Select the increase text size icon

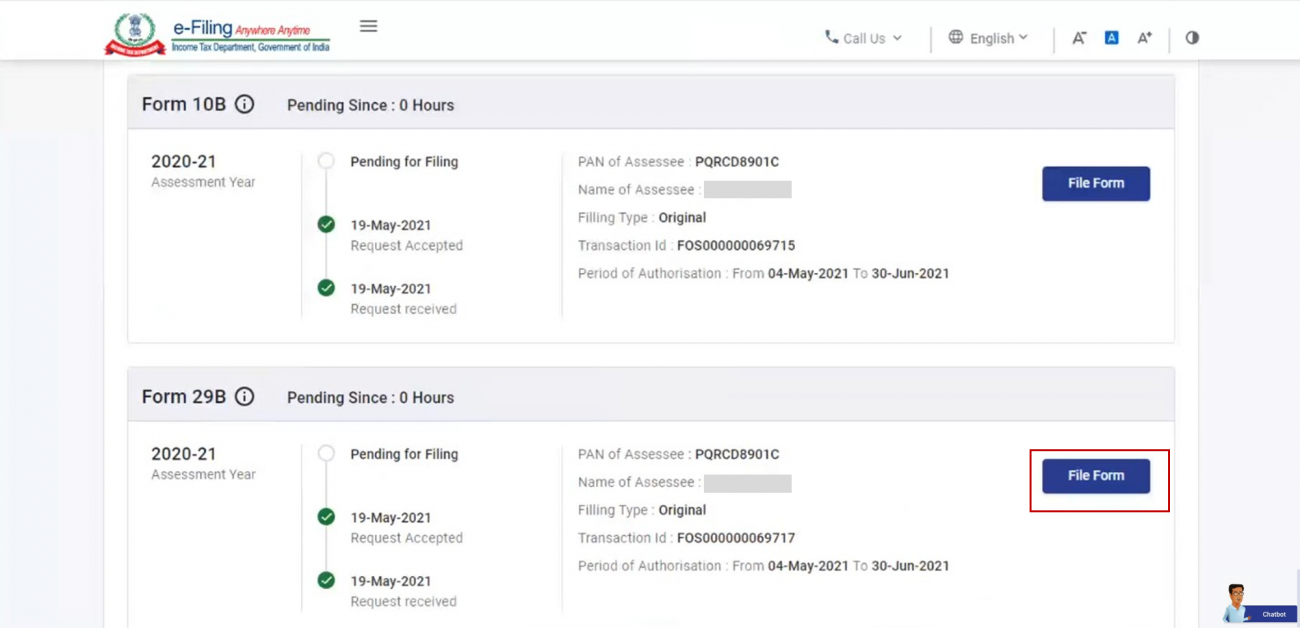1144,37
